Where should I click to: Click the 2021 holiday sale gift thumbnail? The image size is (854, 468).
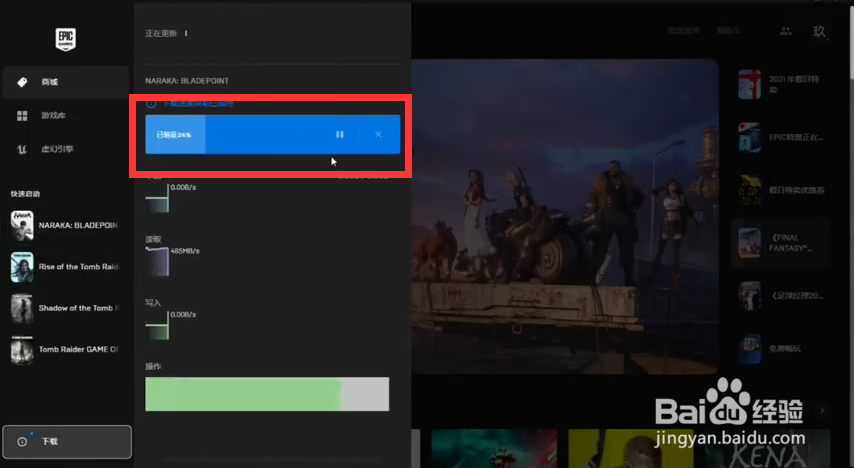pyautogui.click(x=749, y=84)
